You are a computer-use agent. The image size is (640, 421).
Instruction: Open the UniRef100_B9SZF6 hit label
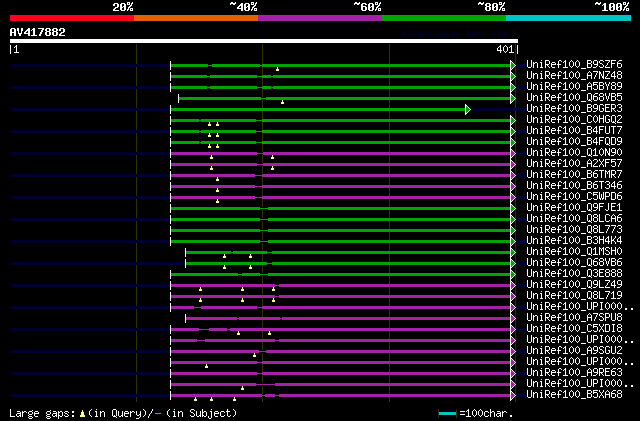click(x=574, y=64)
